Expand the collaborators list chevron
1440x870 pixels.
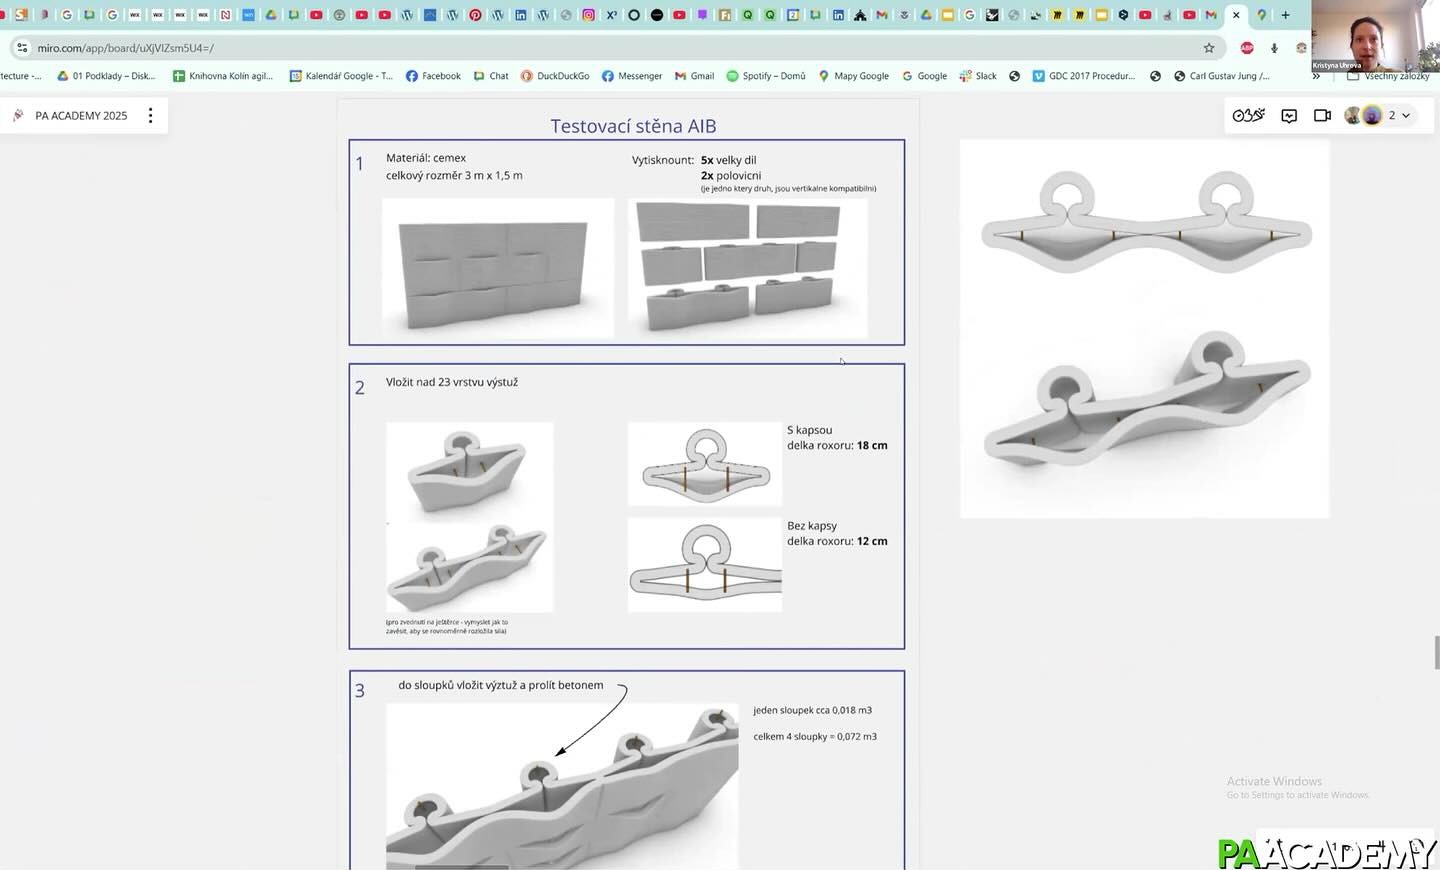[x=1406, y=116]
